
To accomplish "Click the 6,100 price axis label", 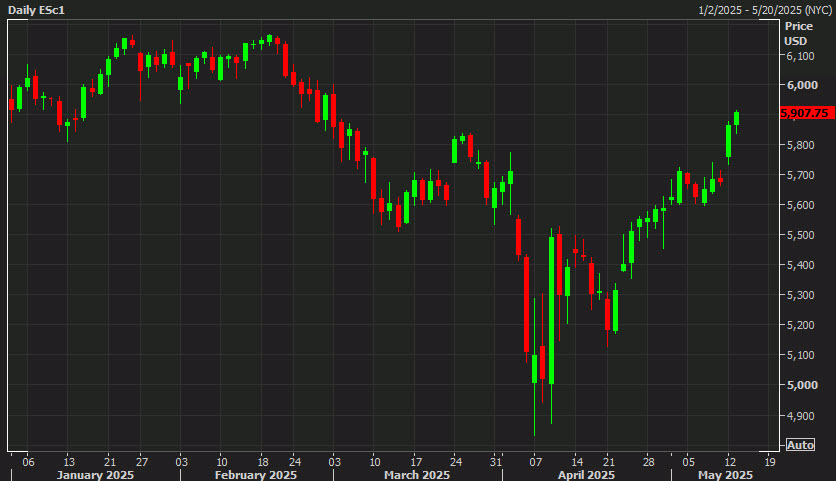I will pyautogui.click(x=800, y=55).
